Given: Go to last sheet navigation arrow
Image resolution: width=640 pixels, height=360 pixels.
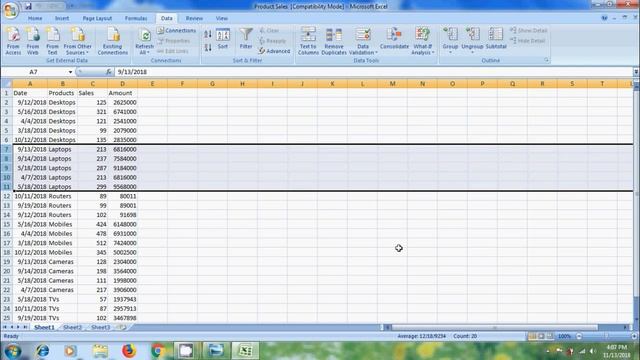Looking at the screenshot, I should click(25, 327).
